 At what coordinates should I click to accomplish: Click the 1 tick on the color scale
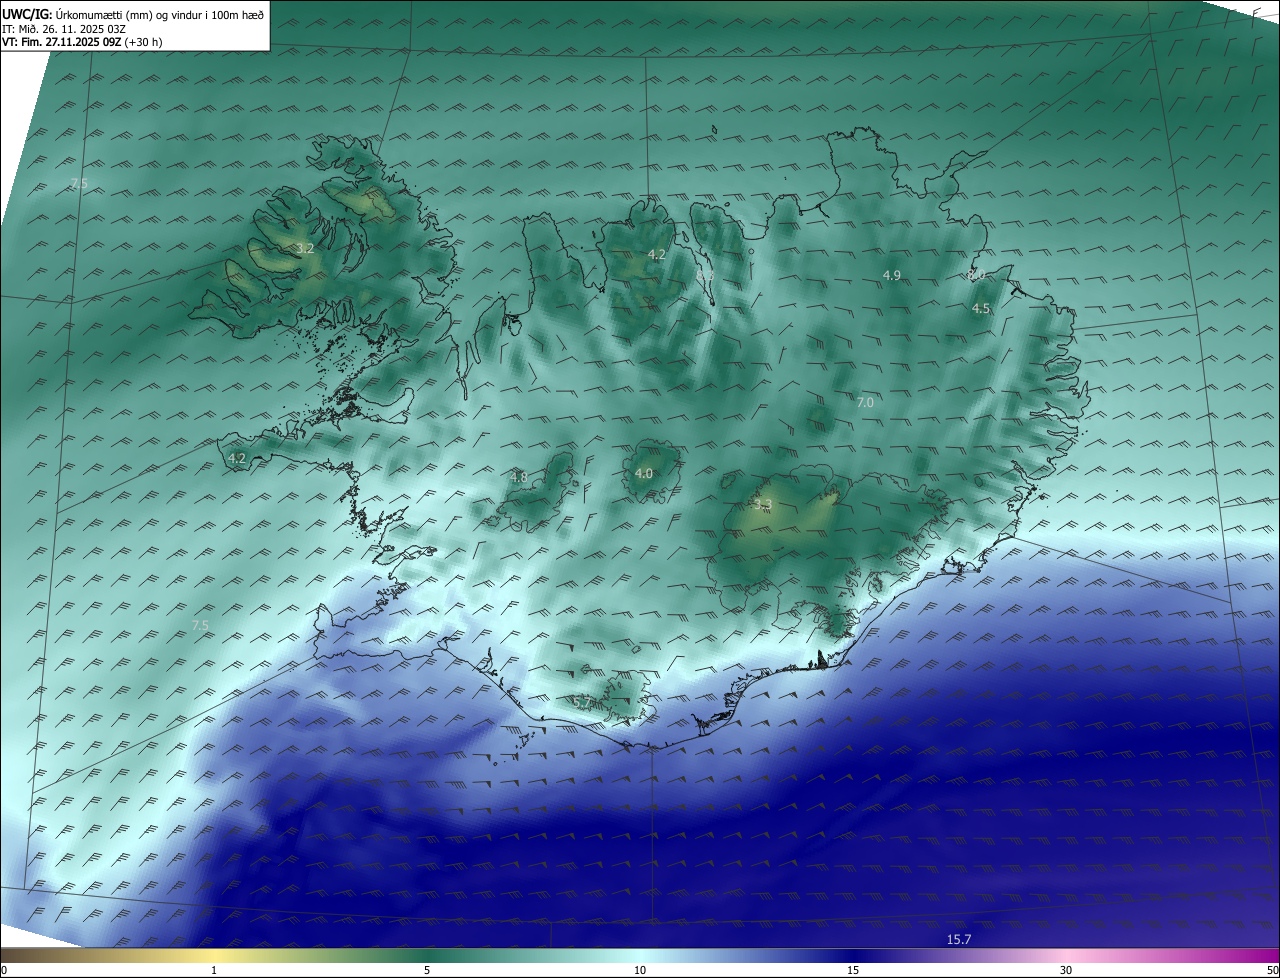[x=214, y=970]
